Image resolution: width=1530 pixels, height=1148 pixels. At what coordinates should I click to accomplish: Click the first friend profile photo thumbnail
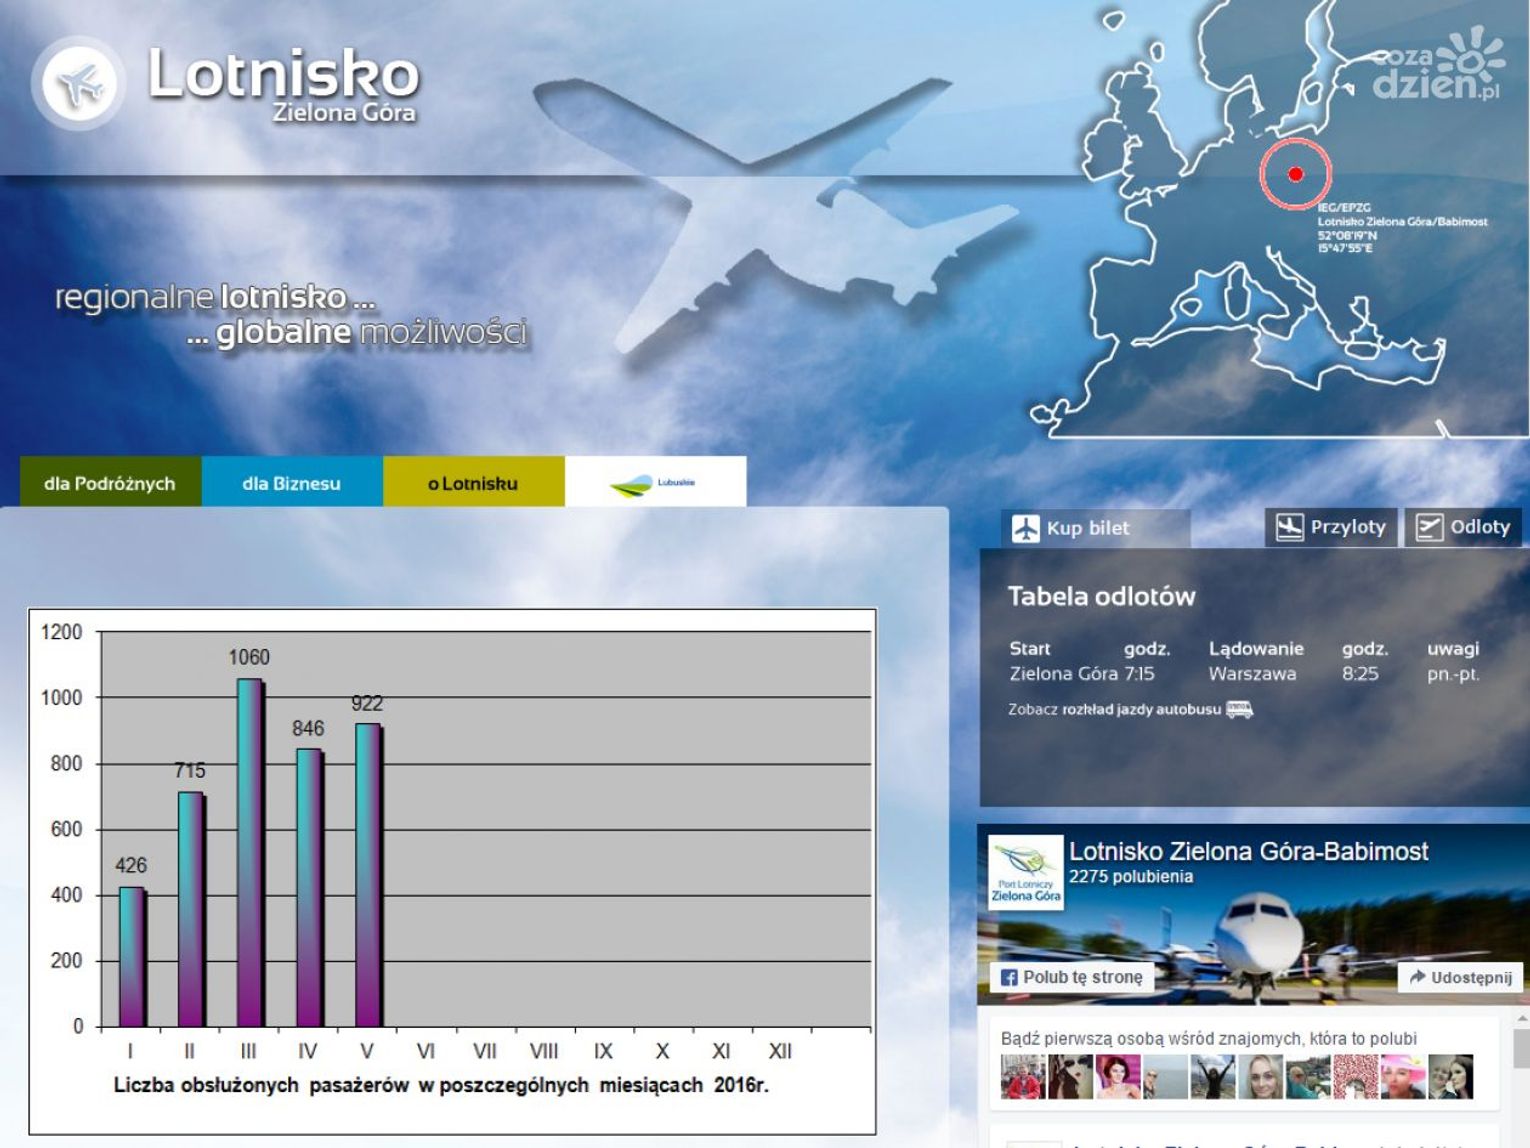click(x=1022, y=1077)
